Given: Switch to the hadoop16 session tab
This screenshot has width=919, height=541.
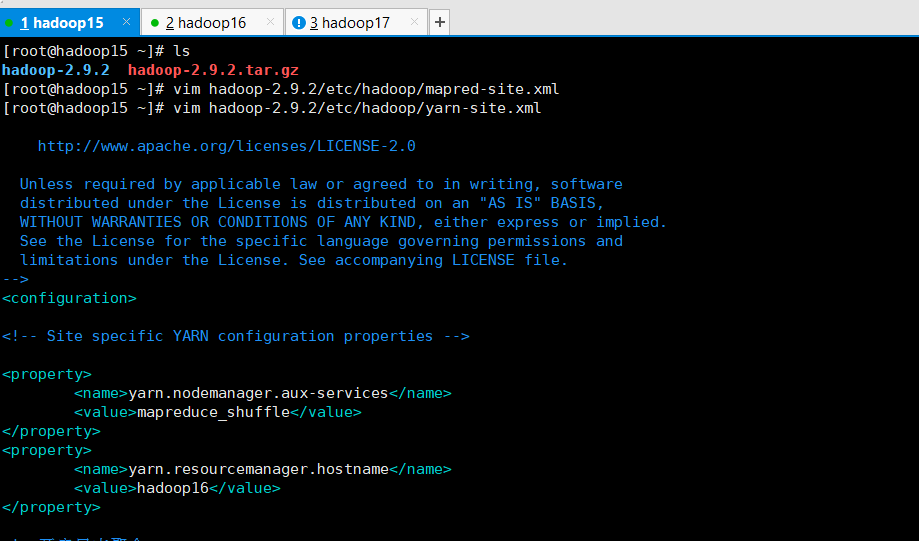Looking at the screenshot, I should pos(212,23).
